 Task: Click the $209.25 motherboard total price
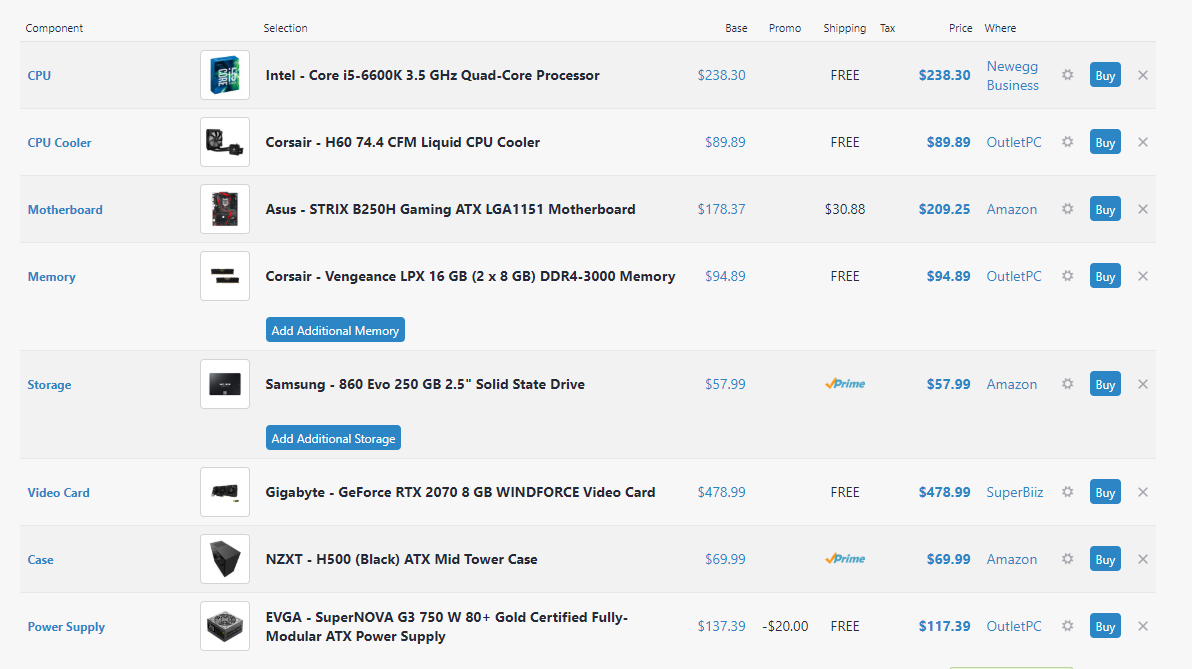[x=944, y=209]
